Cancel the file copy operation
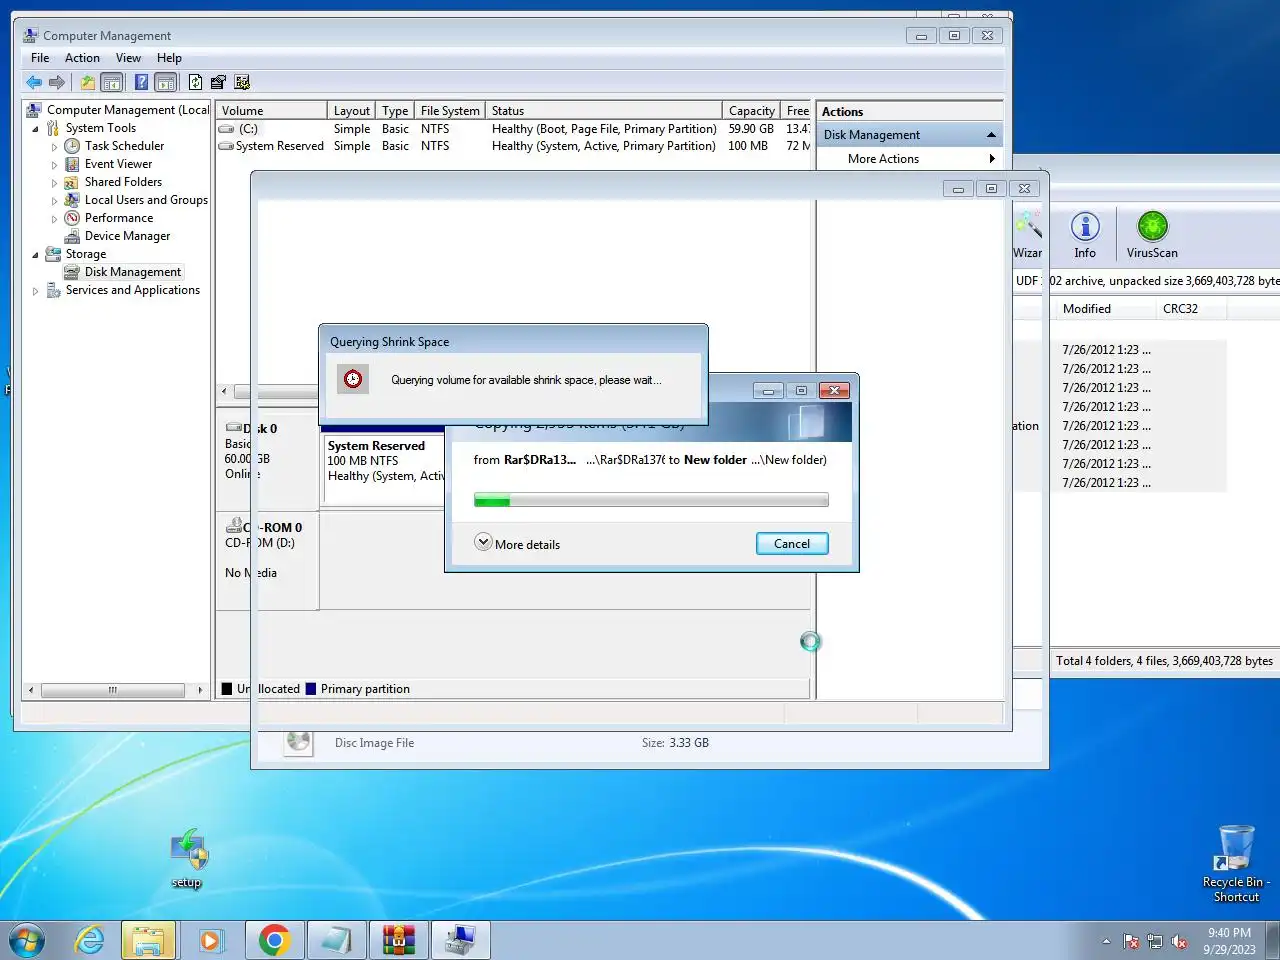Viewport: 1280px width, 960px height. pos(792,544)
